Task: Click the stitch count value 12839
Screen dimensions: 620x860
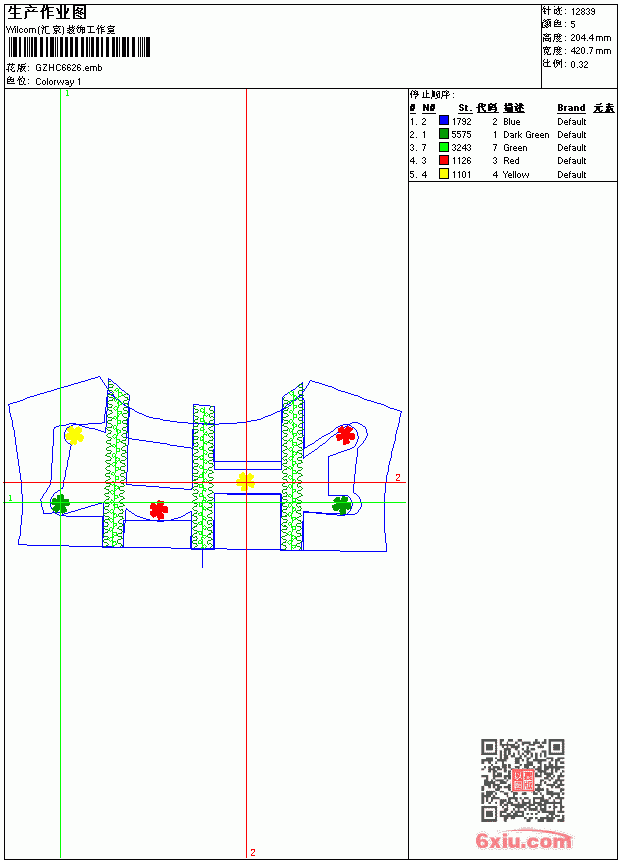Action: pyautogui.click(x=583, y=12)
